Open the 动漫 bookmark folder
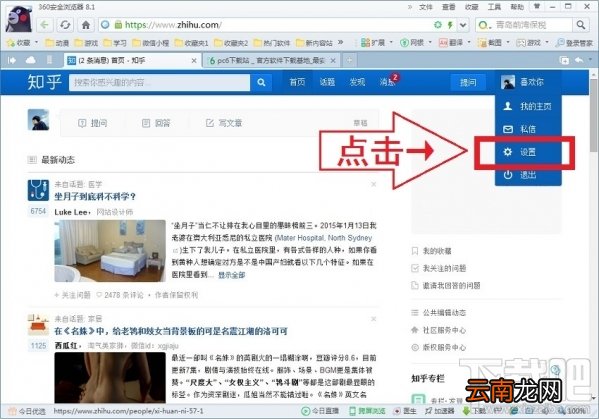The width and height of the screenshot is (599, 419). click(x=57, y=43)
